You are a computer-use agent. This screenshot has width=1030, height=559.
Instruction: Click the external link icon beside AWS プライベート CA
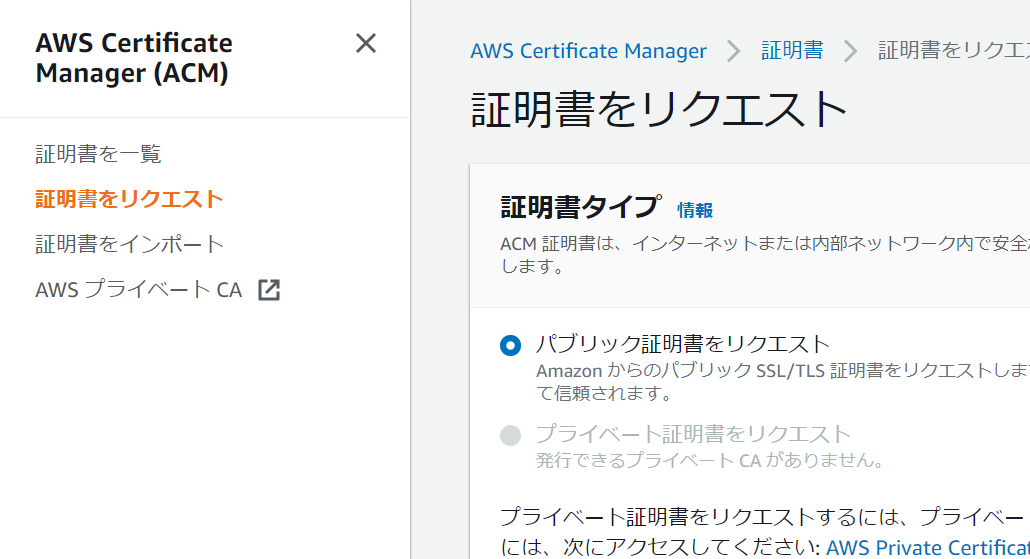coord(269,290)
